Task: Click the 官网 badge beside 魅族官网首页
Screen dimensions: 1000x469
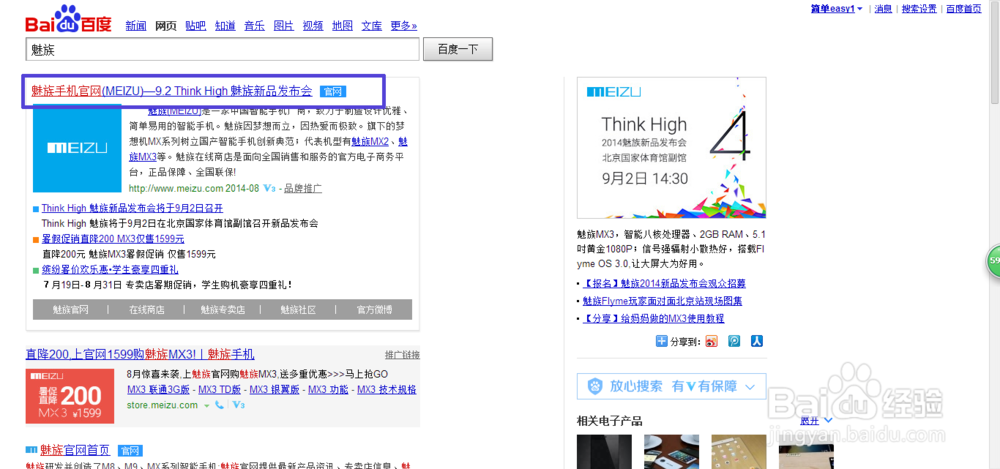Action: pos(130,450)
